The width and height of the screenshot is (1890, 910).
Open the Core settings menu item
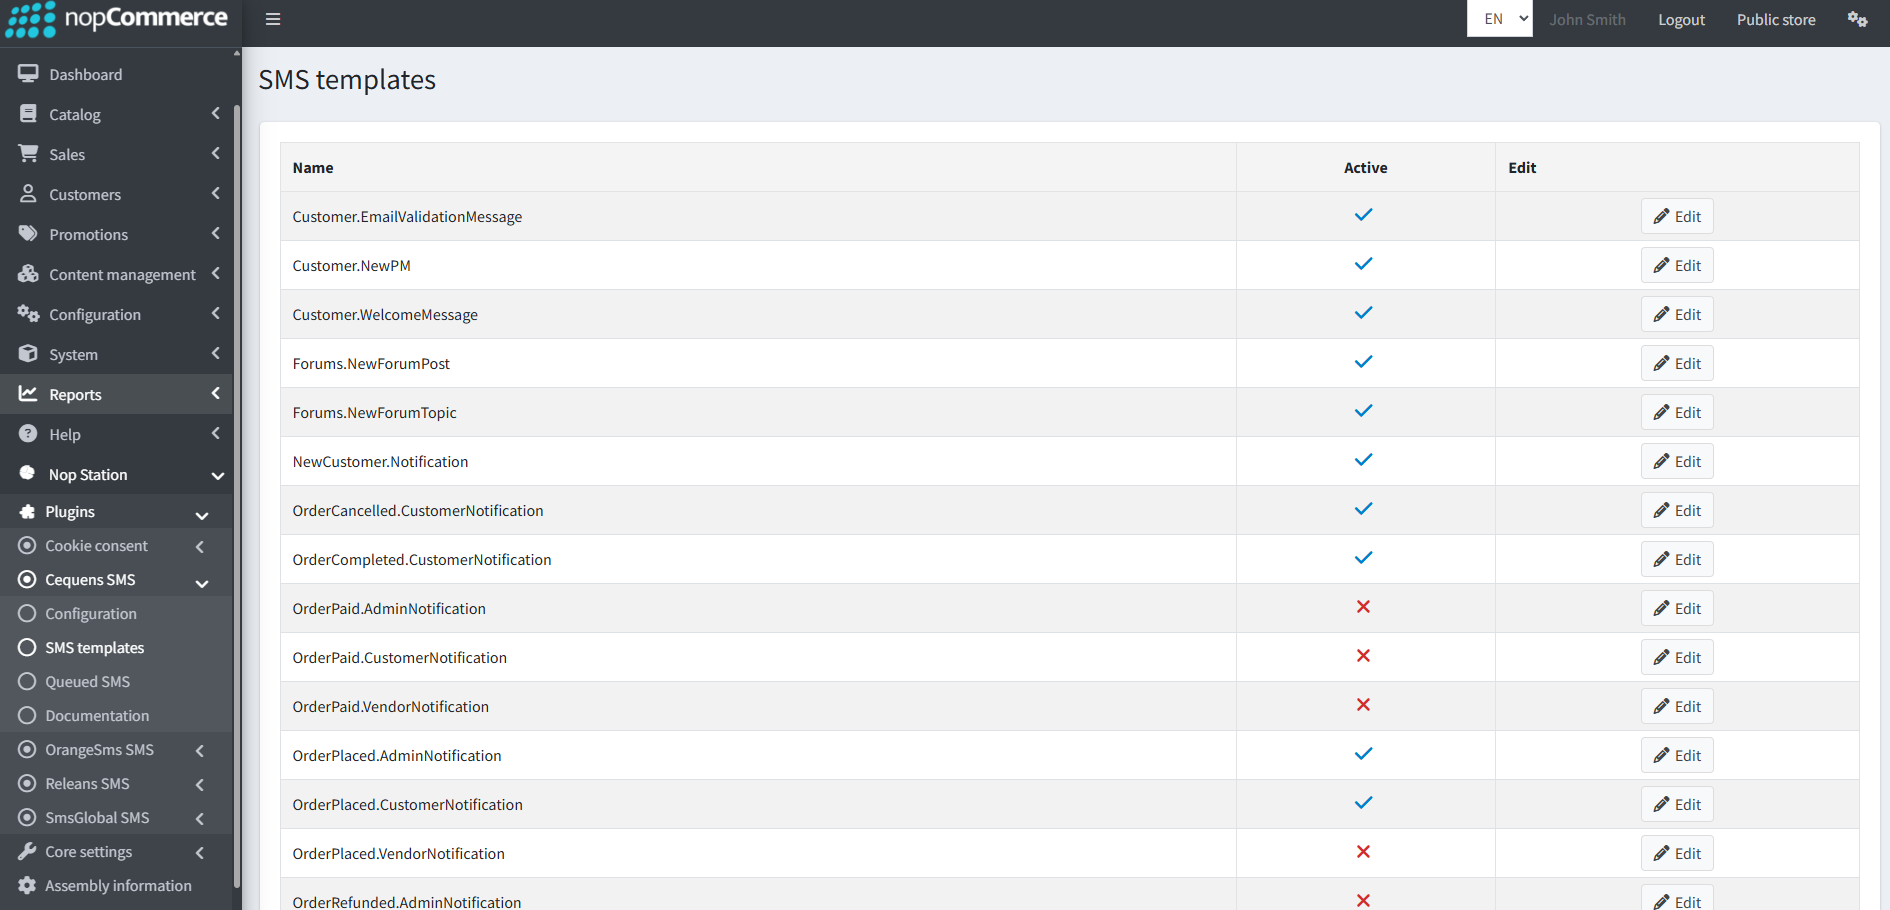116,851
